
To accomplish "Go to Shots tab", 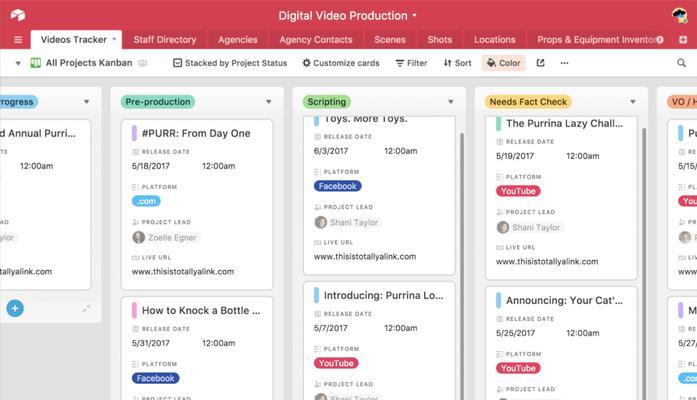I will [440, 40].
